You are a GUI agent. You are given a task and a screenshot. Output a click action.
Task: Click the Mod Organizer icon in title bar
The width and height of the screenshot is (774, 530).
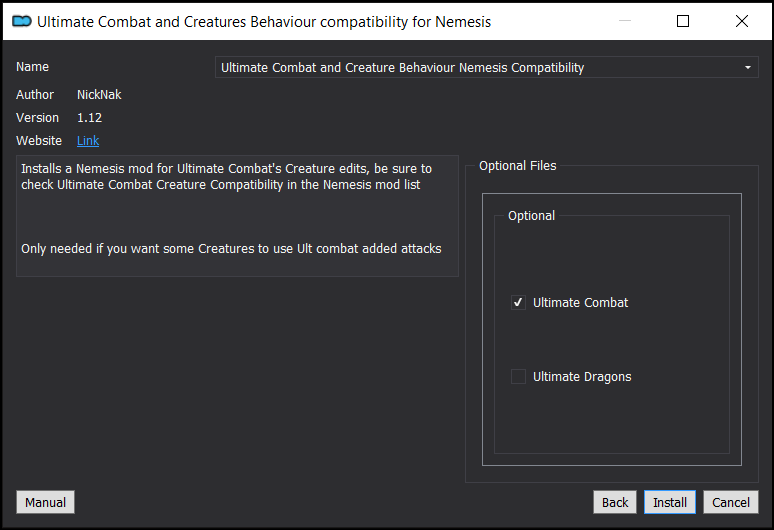click(22, 21)
